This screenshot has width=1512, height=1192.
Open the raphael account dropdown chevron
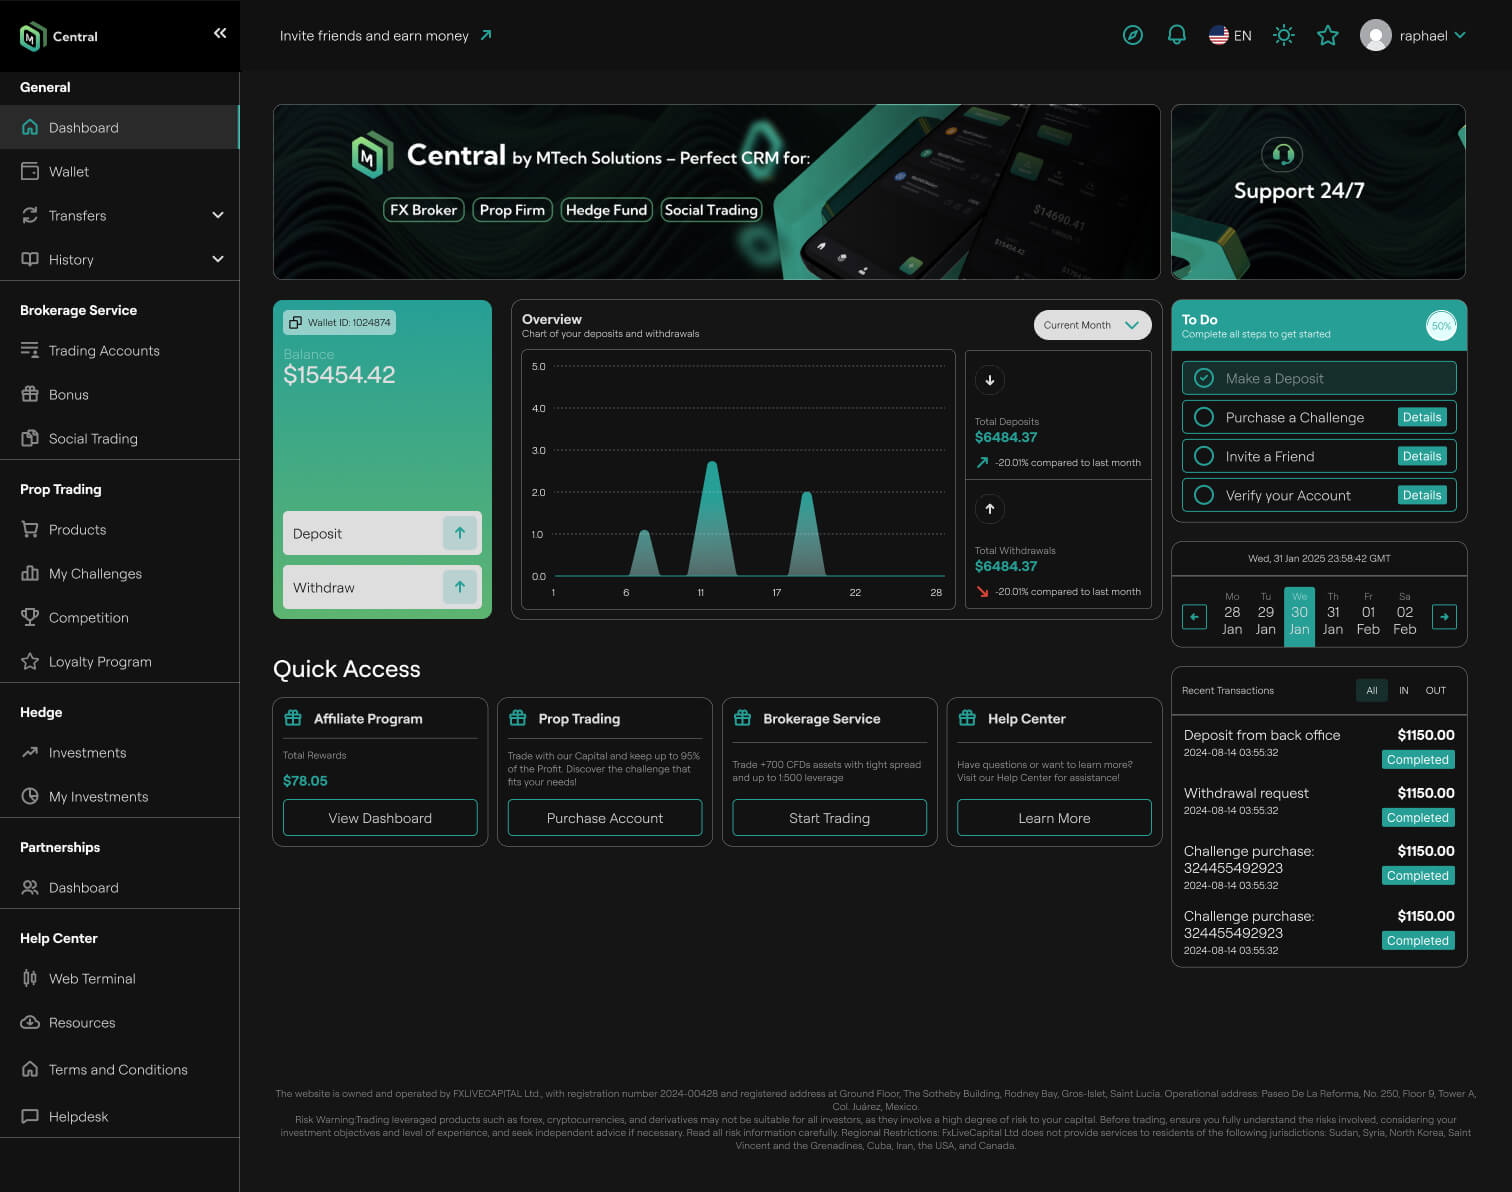pyautogui.click(x=1460, y=35)
